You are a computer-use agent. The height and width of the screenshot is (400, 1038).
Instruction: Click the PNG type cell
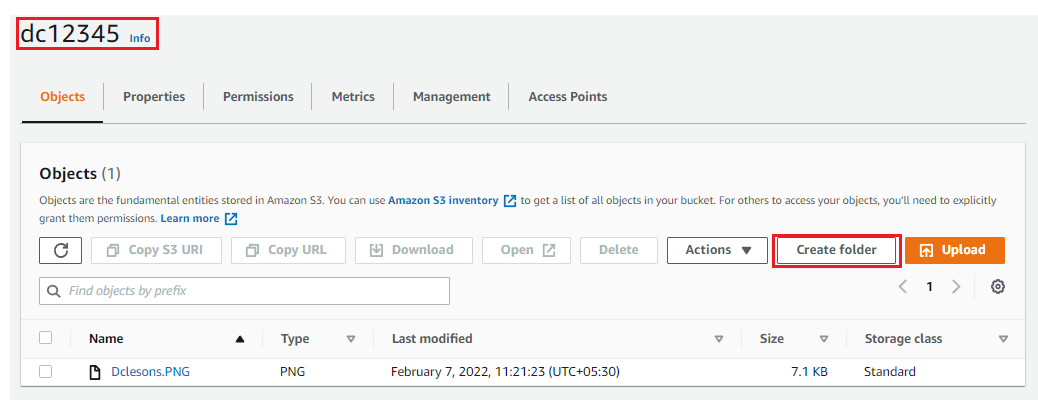point(293,372)
